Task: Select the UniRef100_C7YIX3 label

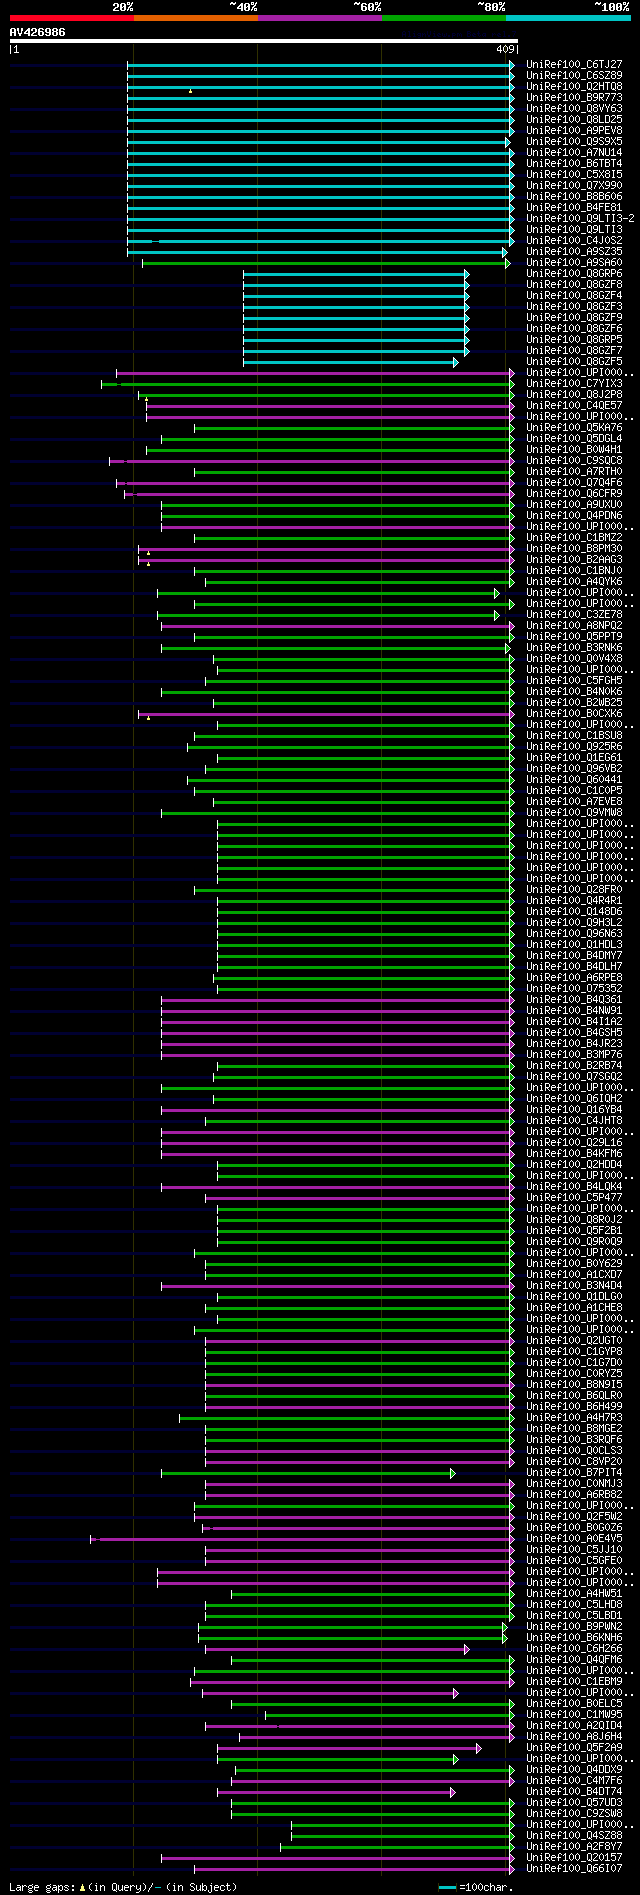Action: (574, 383)
